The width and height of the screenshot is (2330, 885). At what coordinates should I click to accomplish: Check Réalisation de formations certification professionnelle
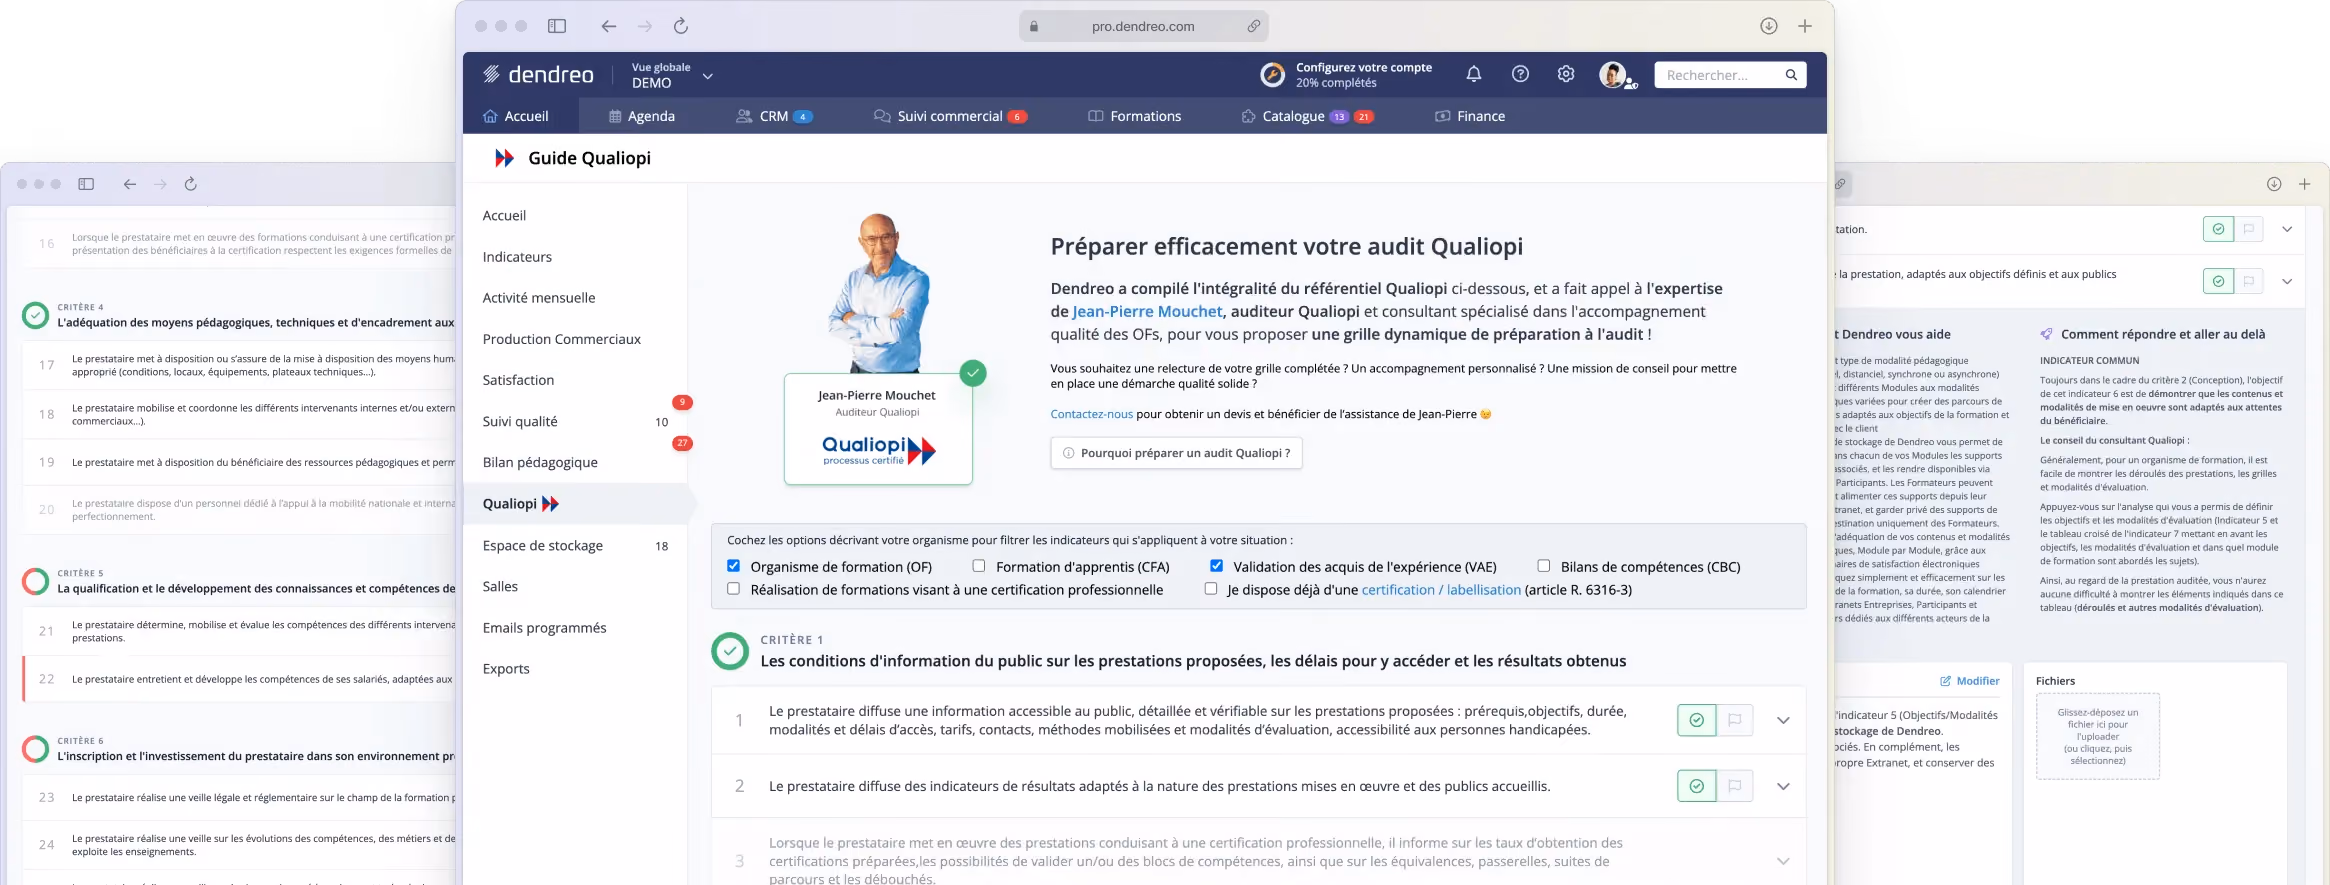click(x=733, y=589)
